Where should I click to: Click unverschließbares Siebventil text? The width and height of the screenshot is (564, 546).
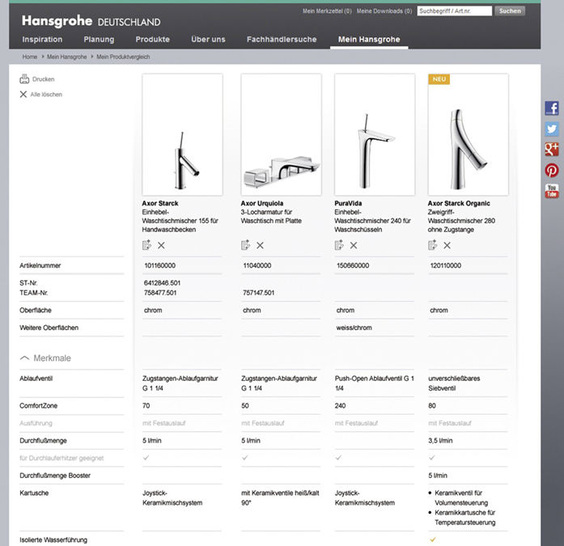click(x=454, y=383)
